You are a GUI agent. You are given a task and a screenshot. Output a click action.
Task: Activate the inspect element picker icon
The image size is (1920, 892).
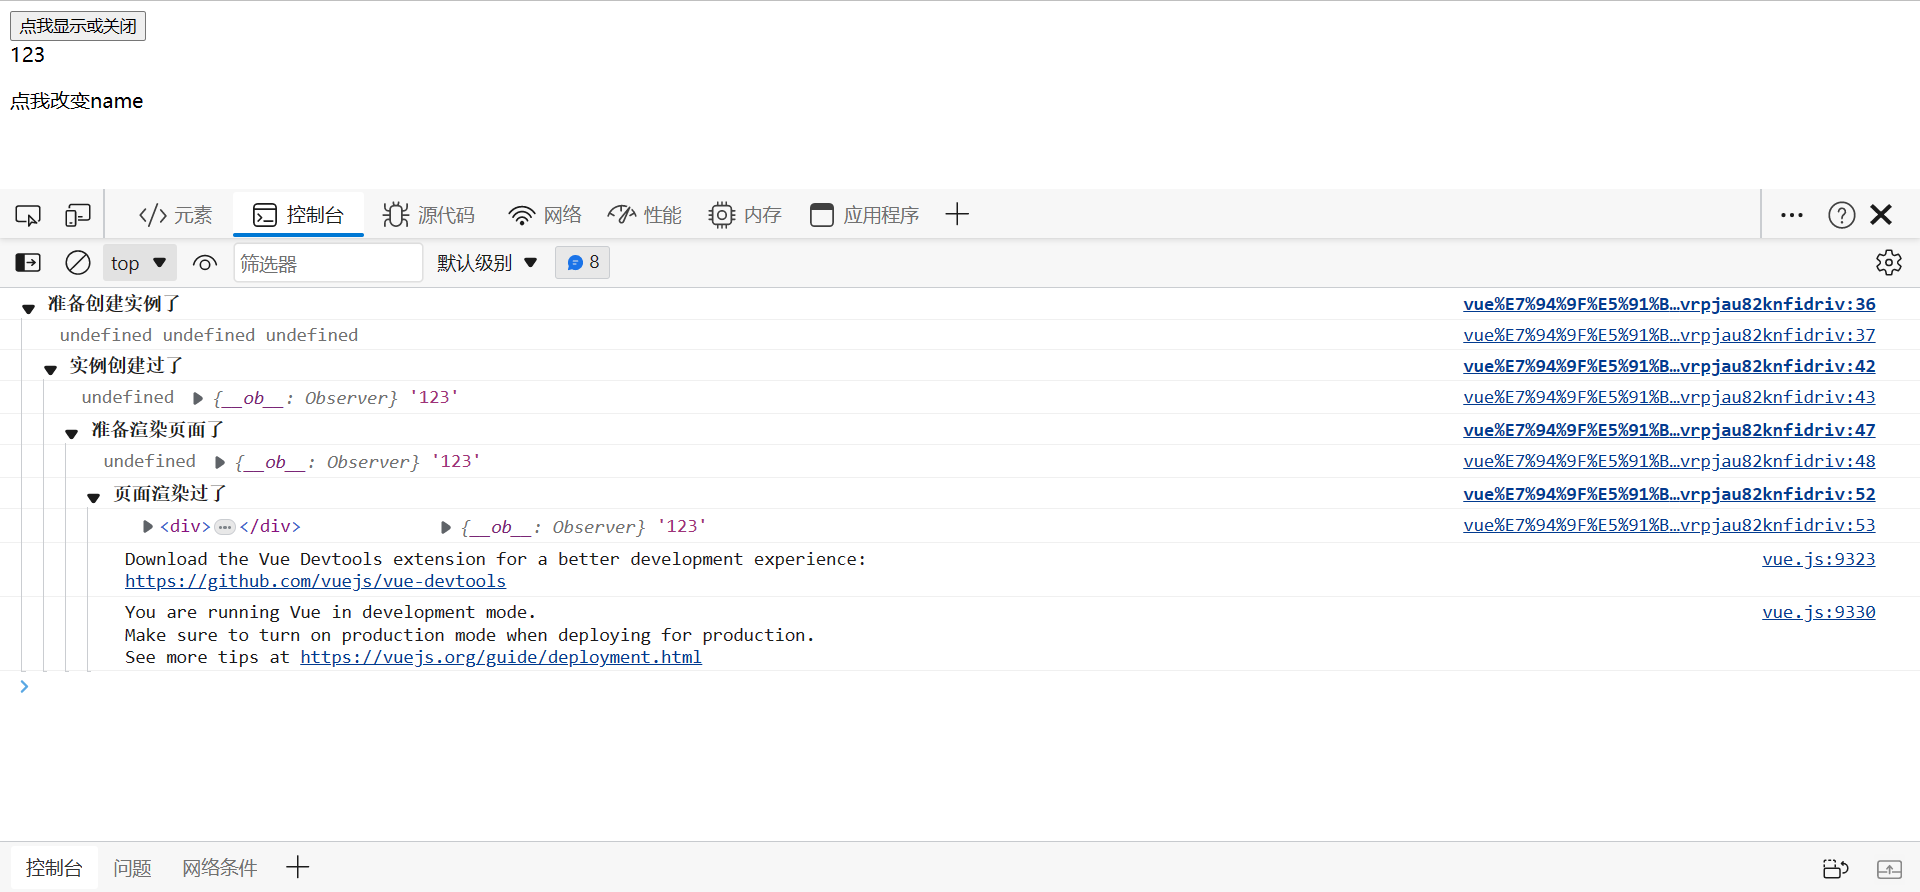point(28,215)
